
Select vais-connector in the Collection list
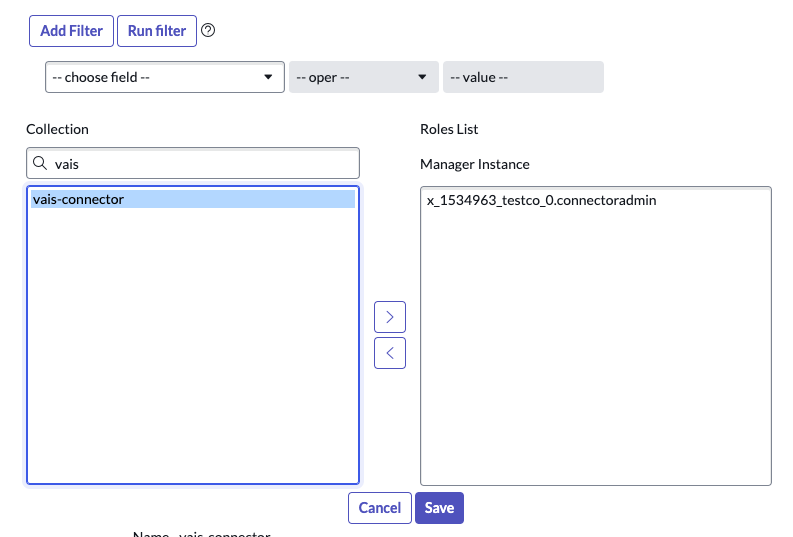click(x=79, y=199)
